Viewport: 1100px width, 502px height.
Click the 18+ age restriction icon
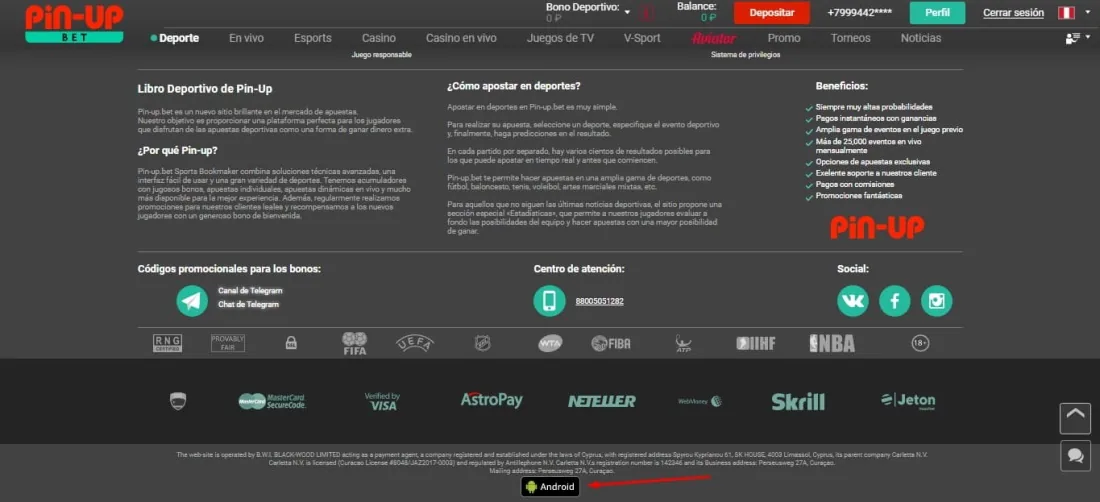pyautogui.click(x=920, y=343)
